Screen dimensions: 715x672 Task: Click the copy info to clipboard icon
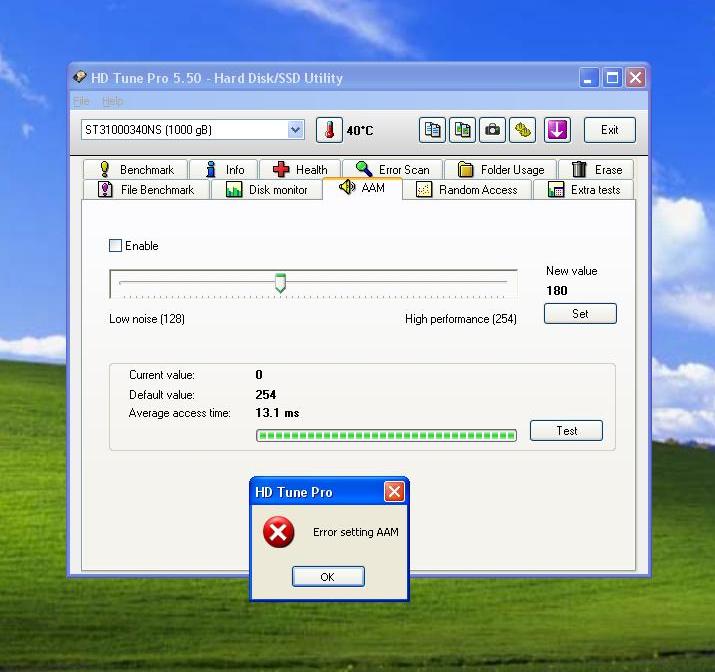432,130
